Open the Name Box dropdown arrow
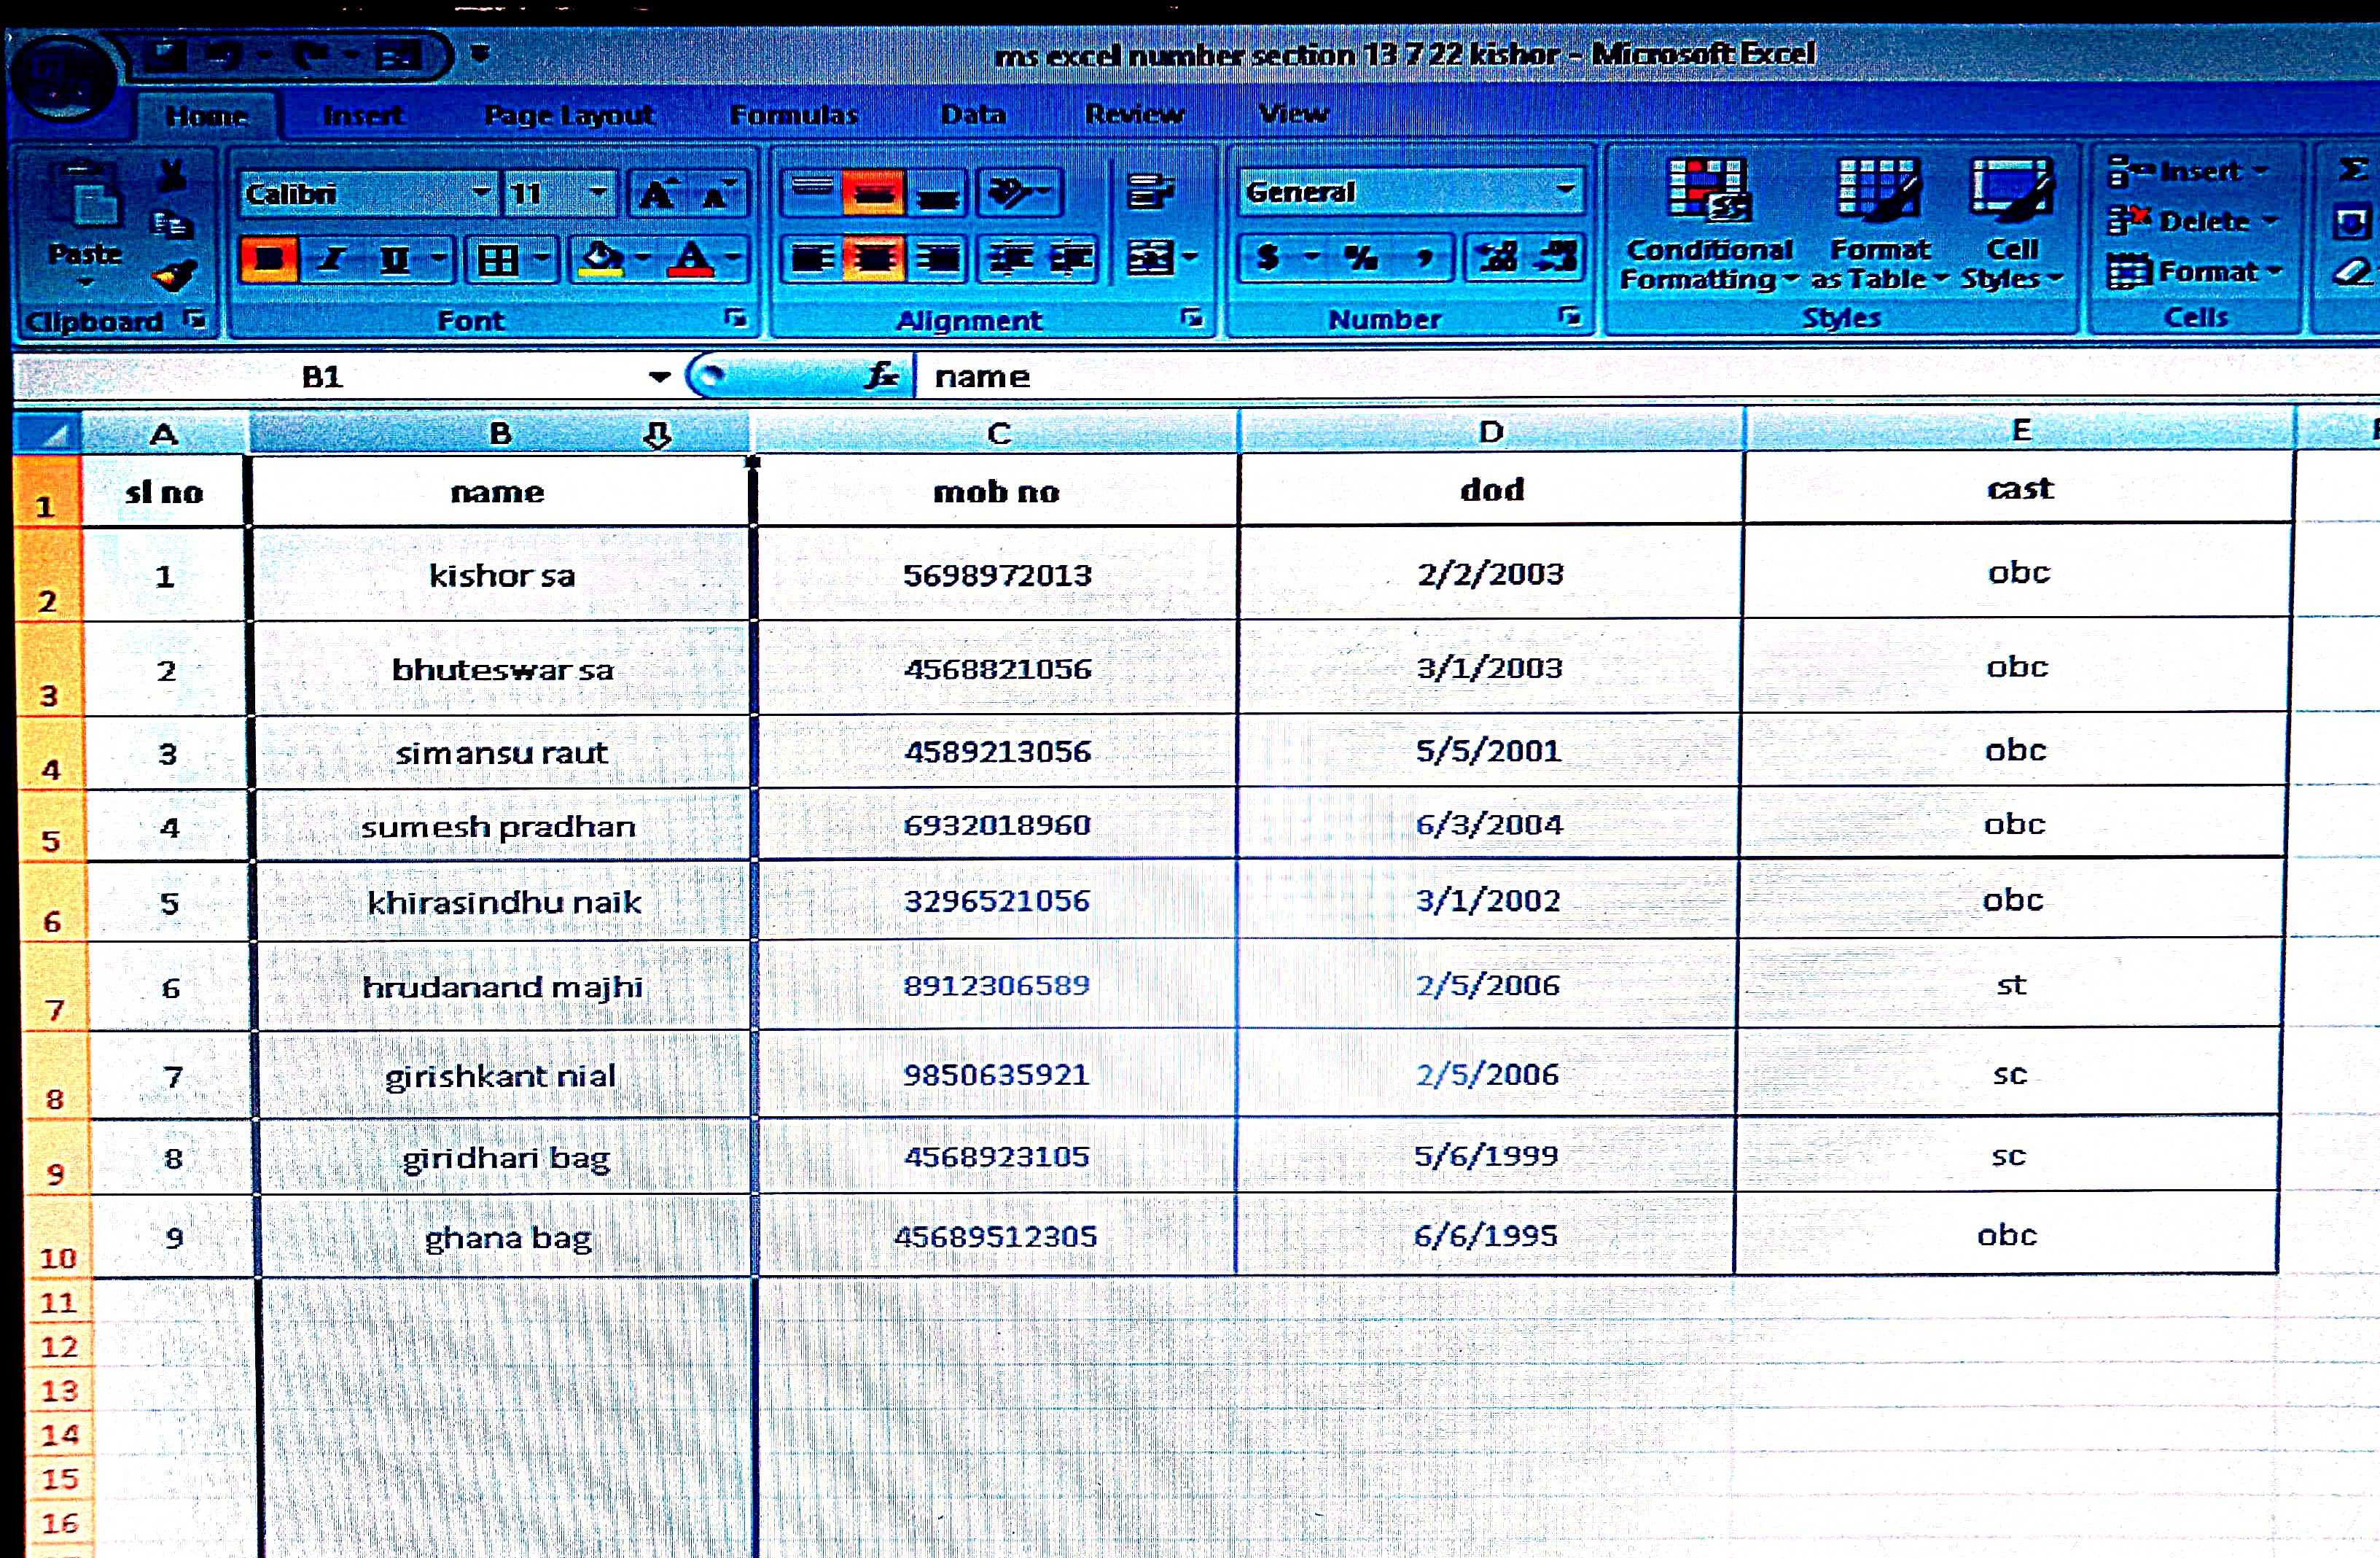 (x=659, y=377)
